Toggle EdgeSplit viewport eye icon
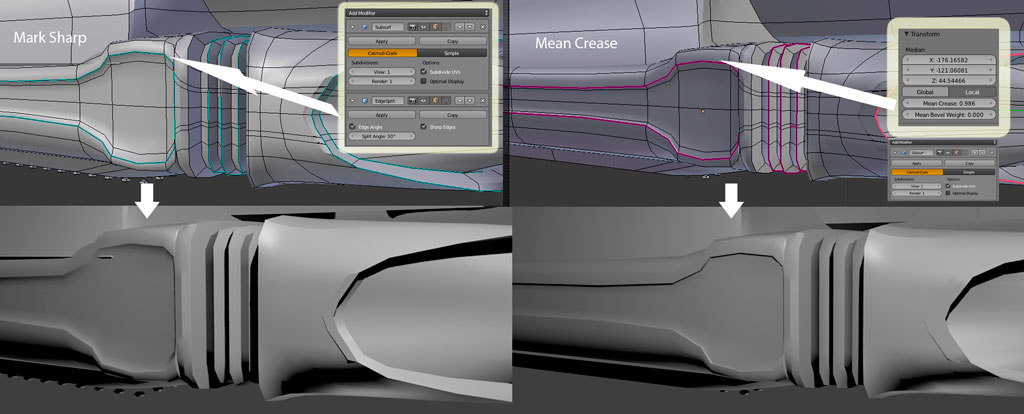This screenshot has height=414, width=1024. (423, 101)
